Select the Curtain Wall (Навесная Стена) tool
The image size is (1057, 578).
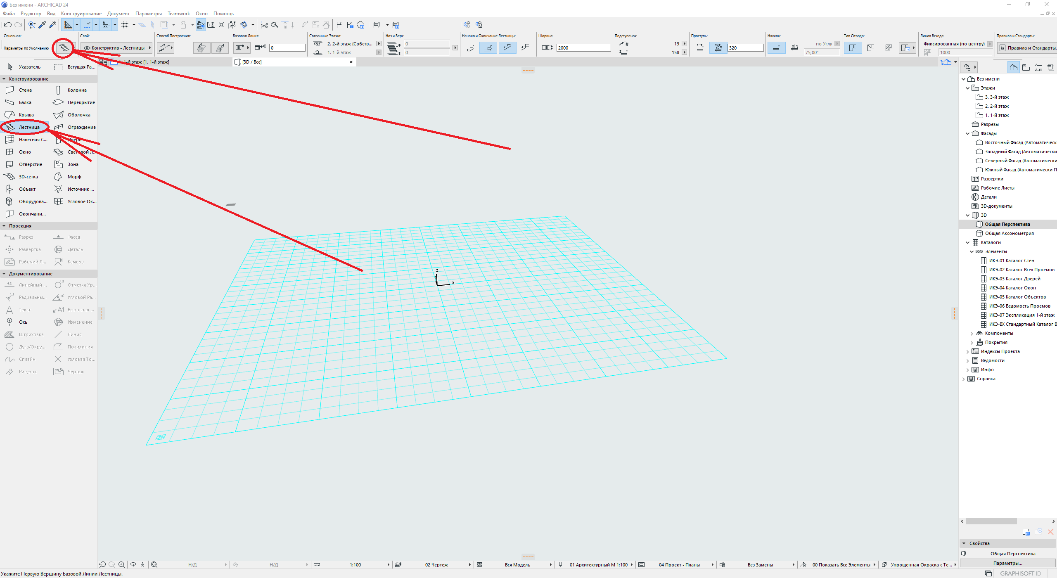click(x=24, y=140)
